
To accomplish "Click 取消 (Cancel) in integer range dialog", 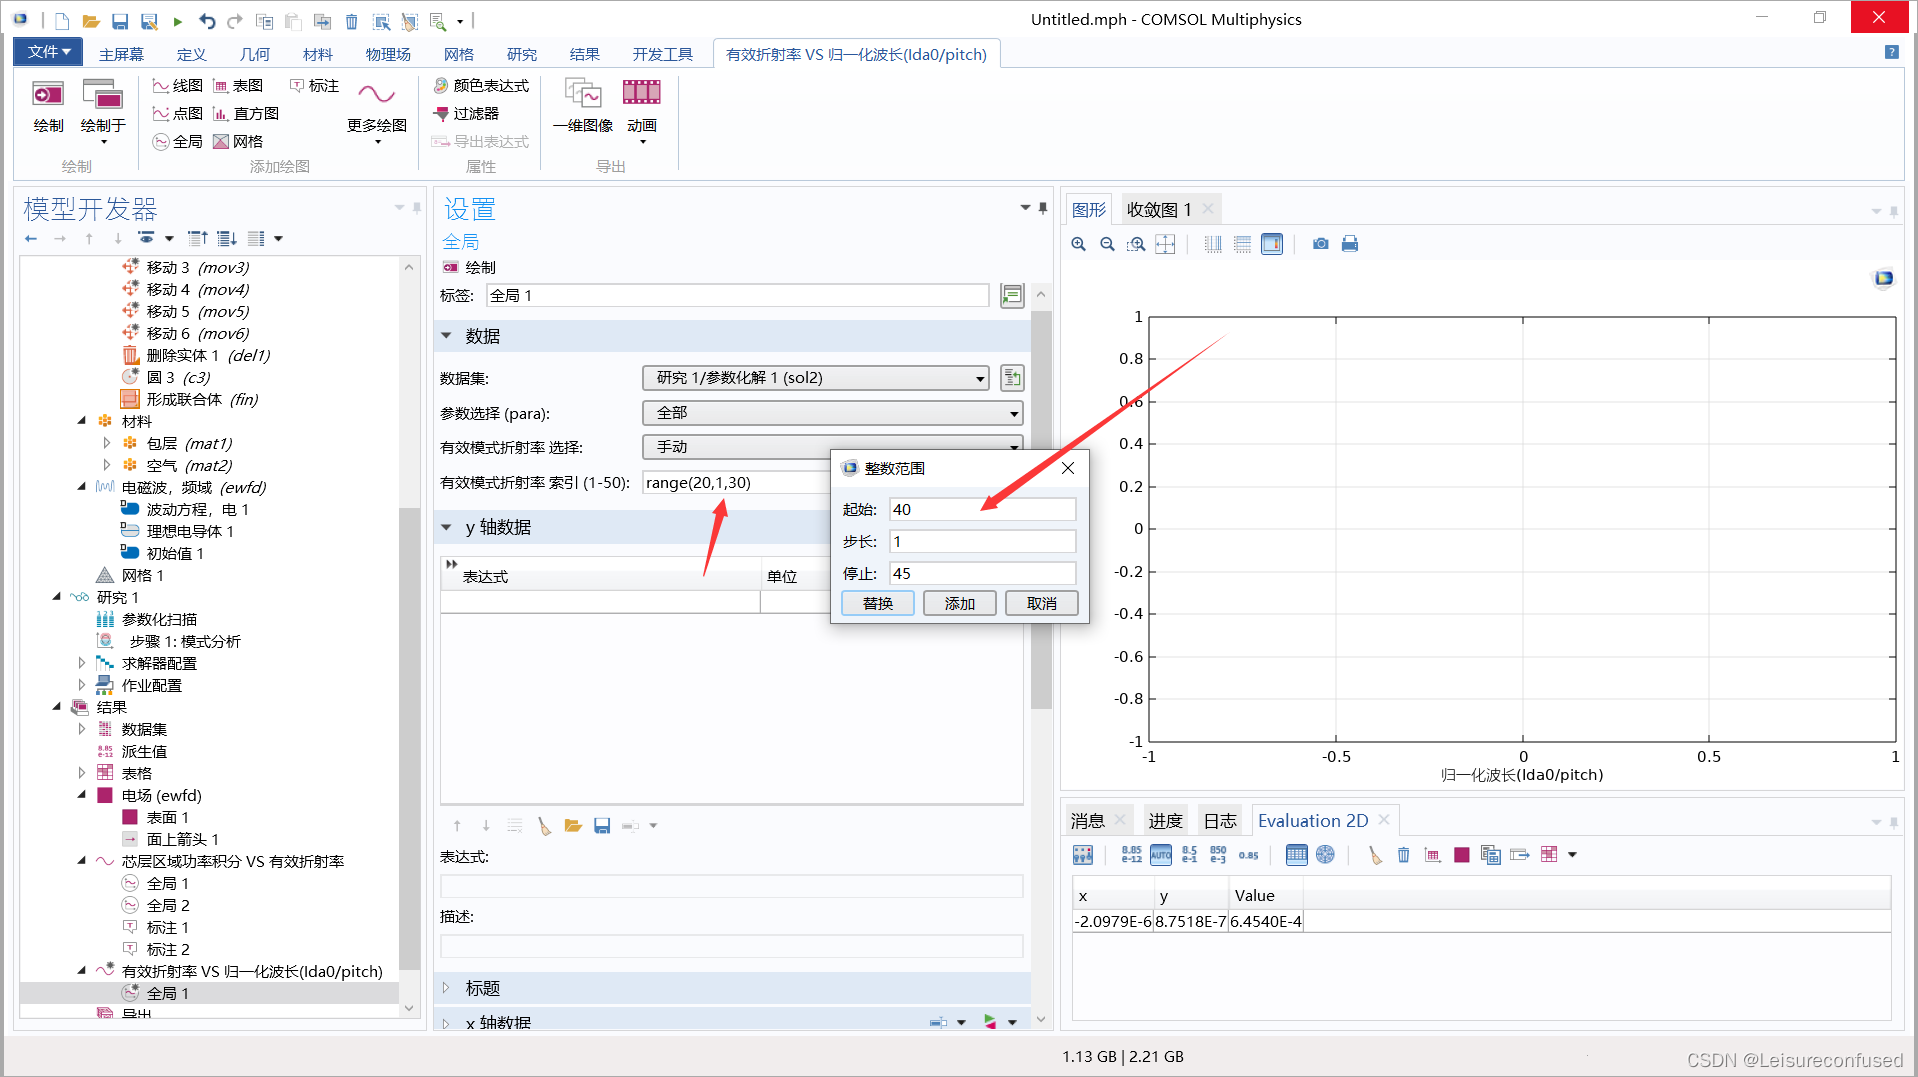I will 1042,603.
